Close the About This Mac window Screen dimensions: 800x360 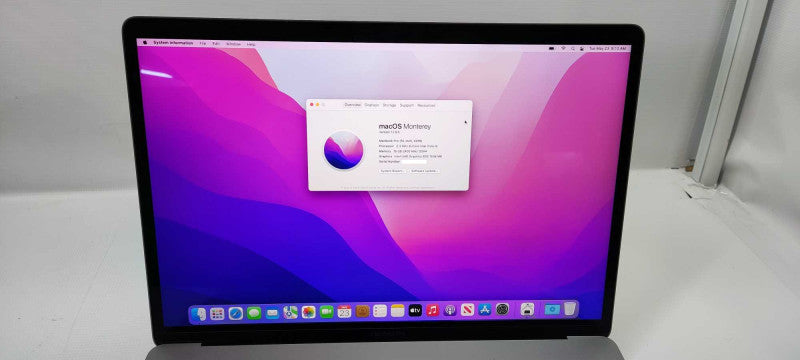pos(312,105)
